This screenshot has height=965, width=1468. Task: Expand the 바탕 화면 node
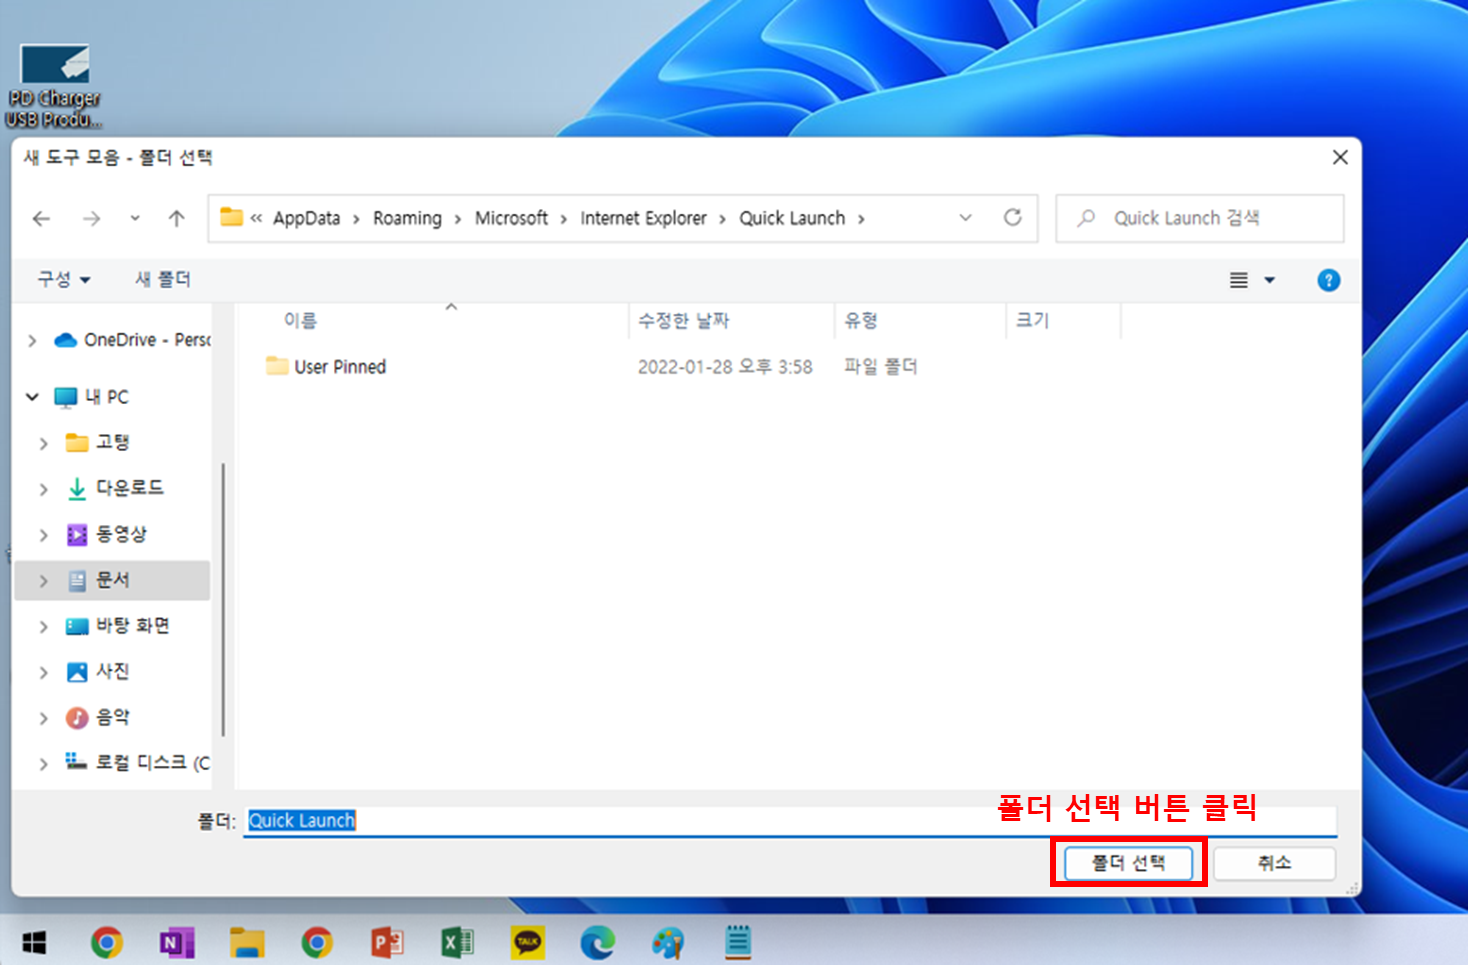(x=43, y=627)
